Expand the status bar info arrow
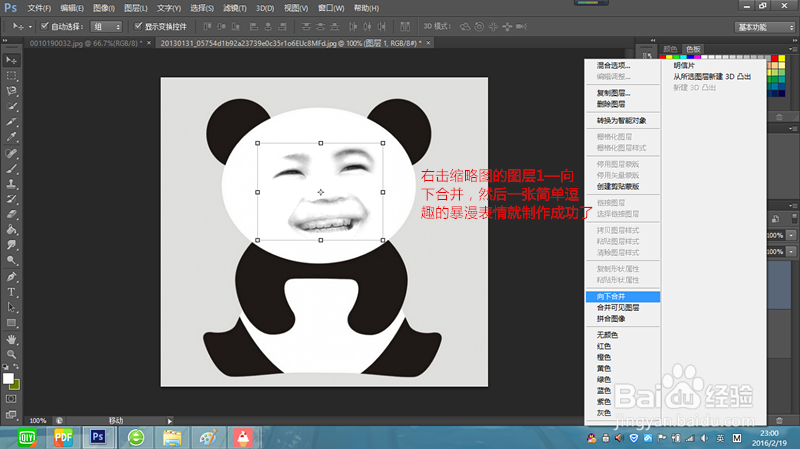 pos(170,421)
